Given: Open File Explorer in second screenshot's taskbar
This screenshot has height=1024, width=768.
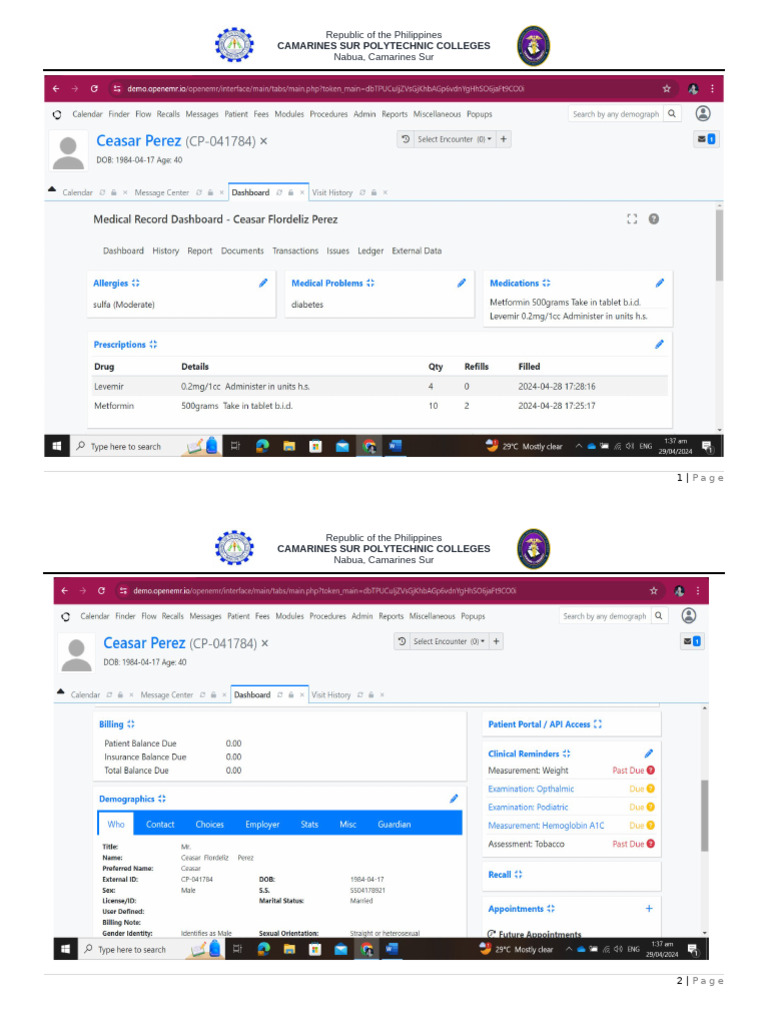Looking at the screenshot, I should [289, 949].
